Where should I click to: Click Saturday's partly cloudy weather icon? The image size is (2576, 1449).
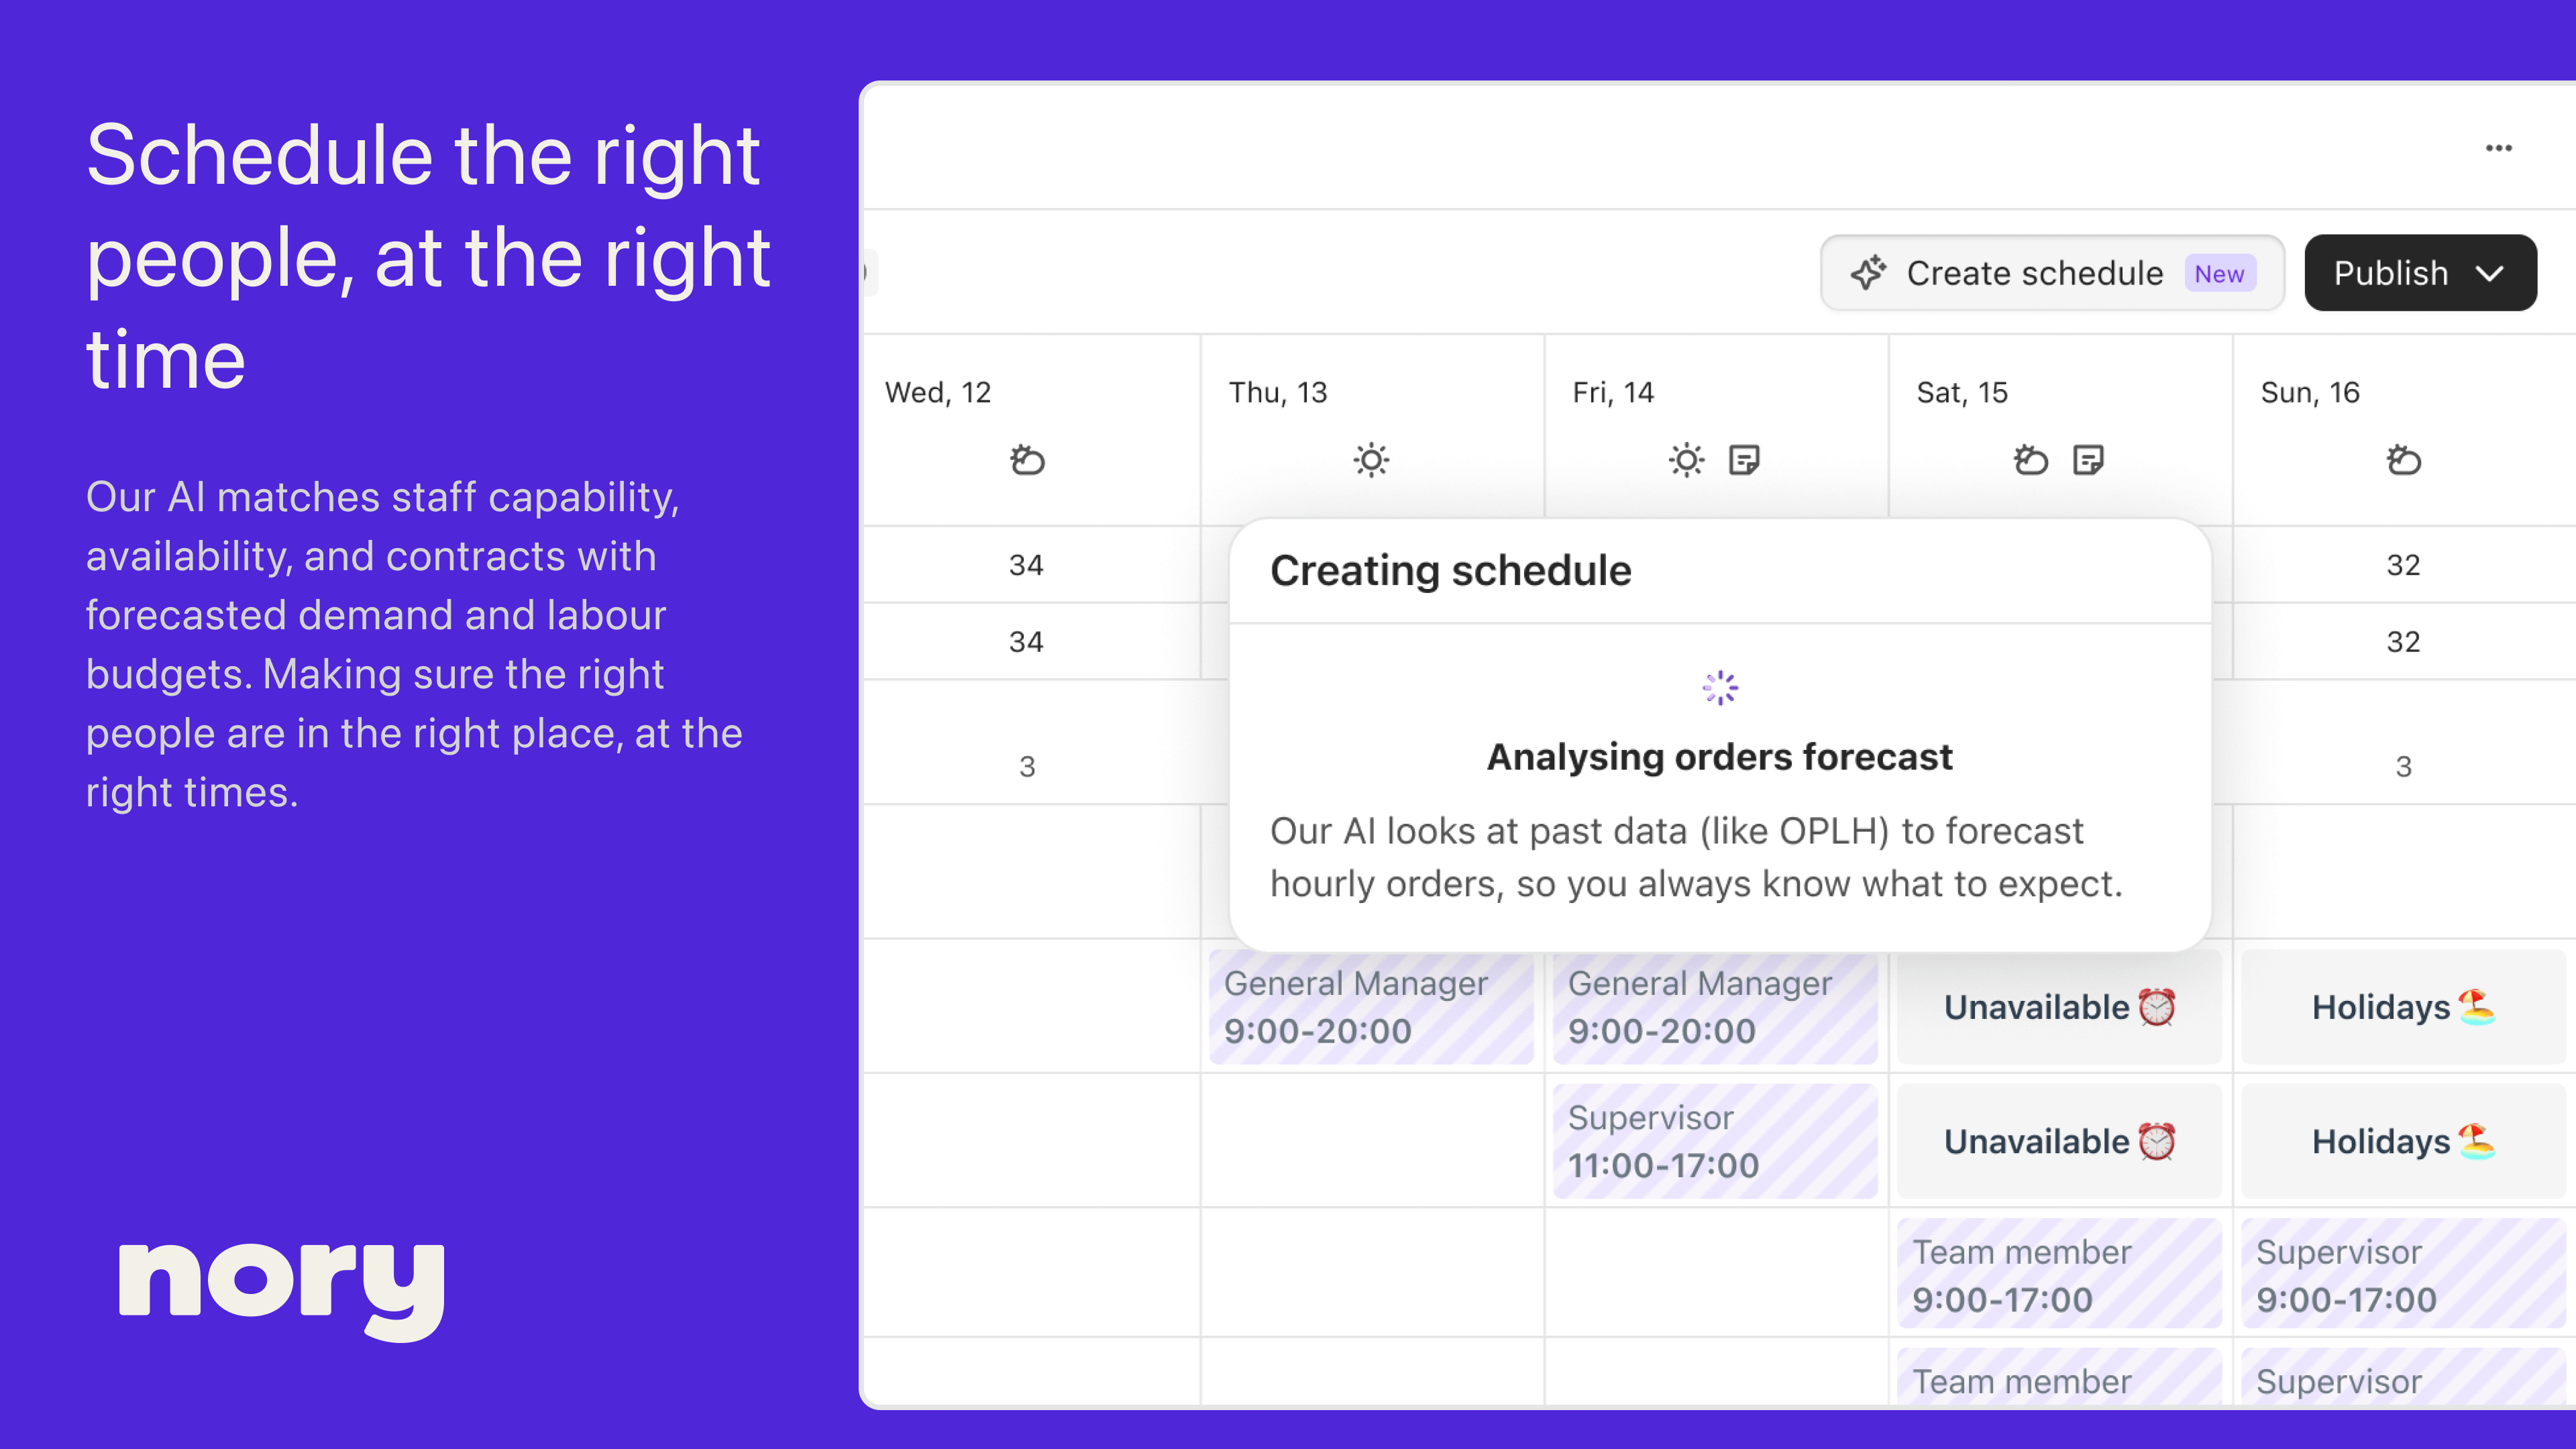coord(2030,460)
